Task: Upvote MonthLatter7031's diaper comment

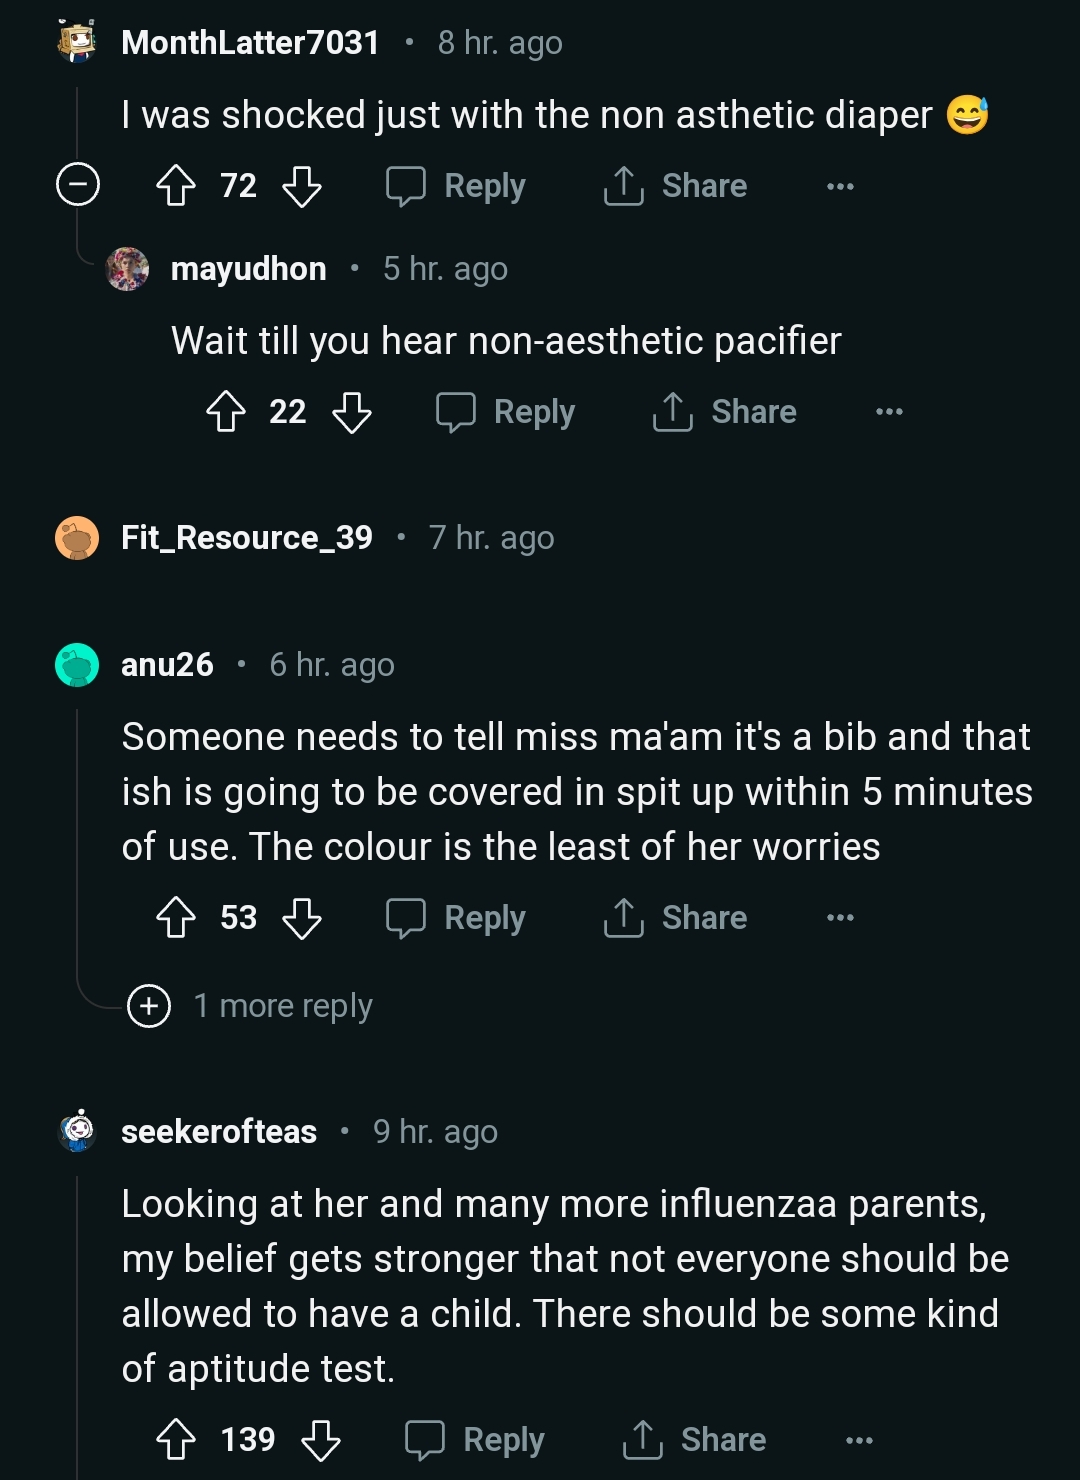Action: point(177,186)
